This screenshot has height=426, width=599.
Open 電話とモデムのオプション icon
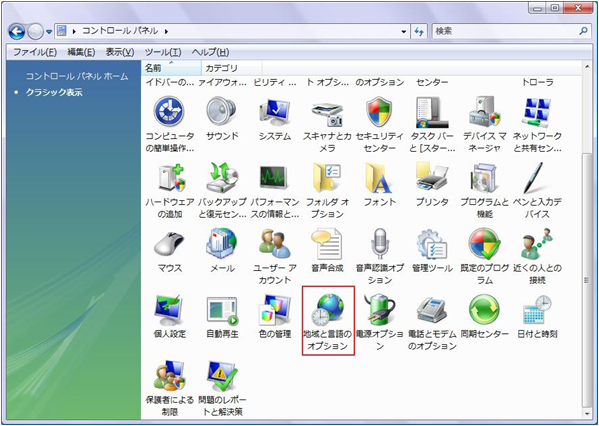click(x=432, y=310)
